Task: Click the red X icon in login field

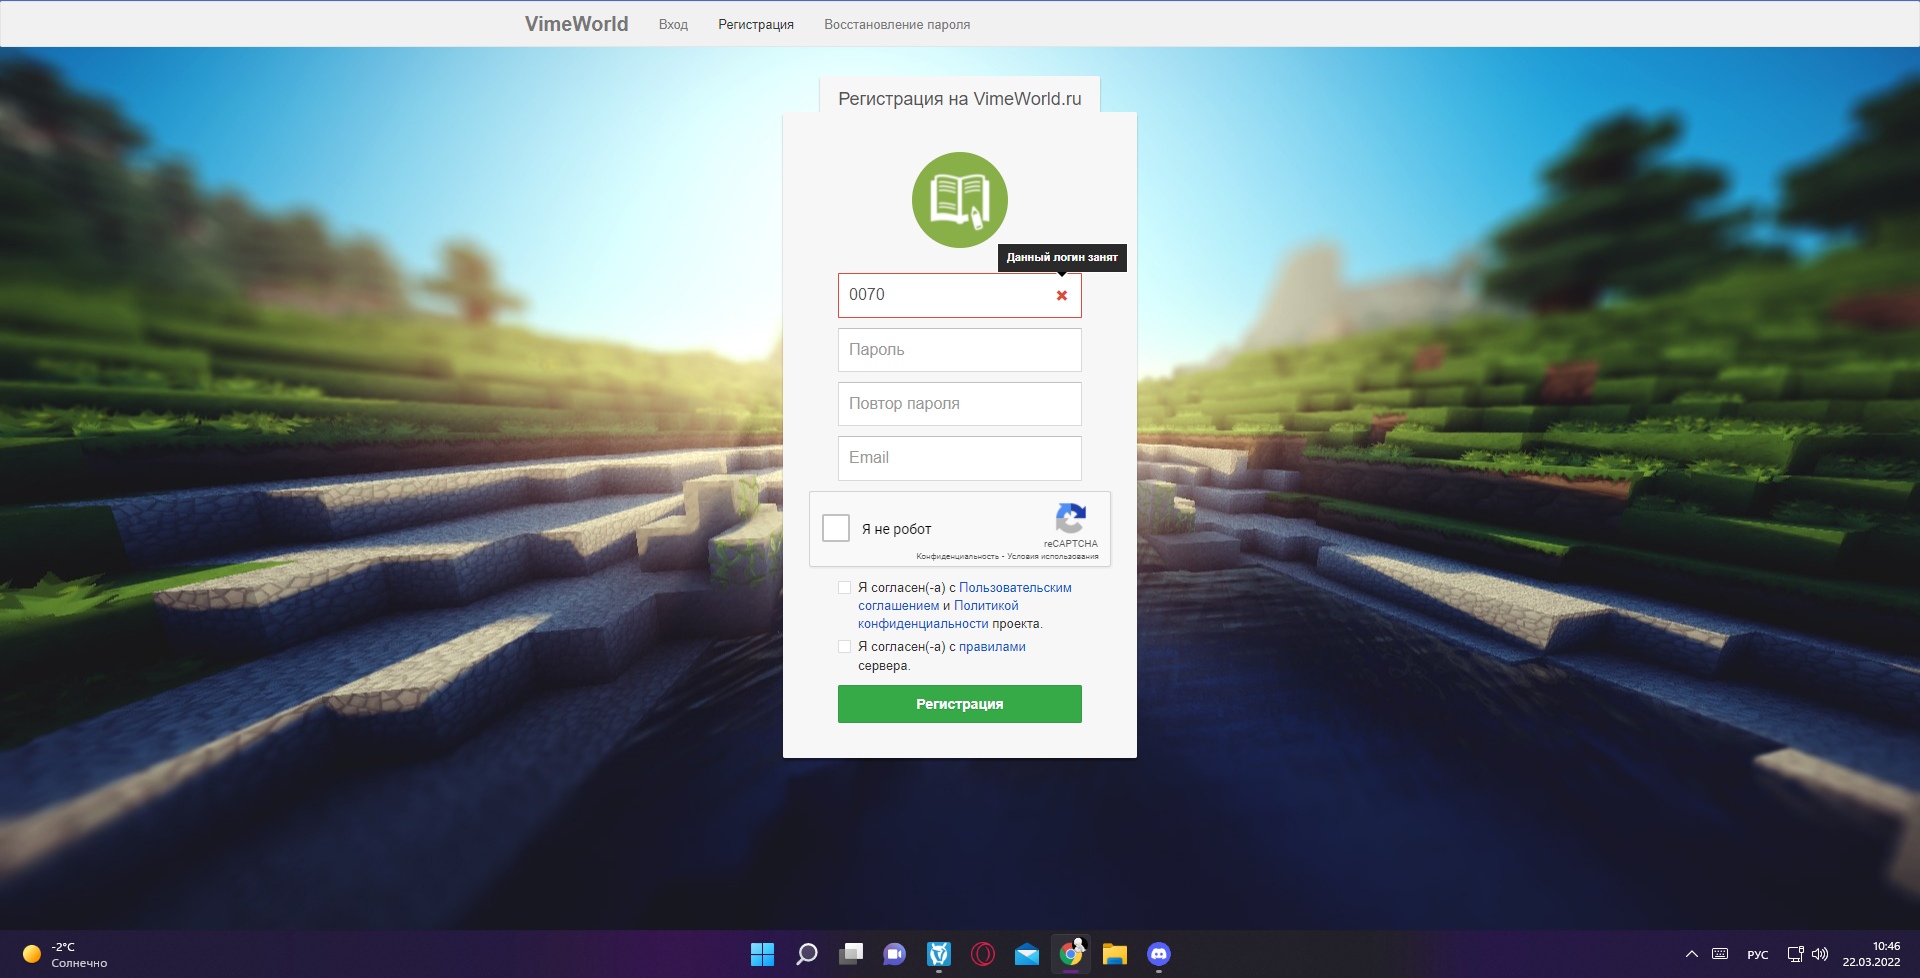Action: (1061, 295)
